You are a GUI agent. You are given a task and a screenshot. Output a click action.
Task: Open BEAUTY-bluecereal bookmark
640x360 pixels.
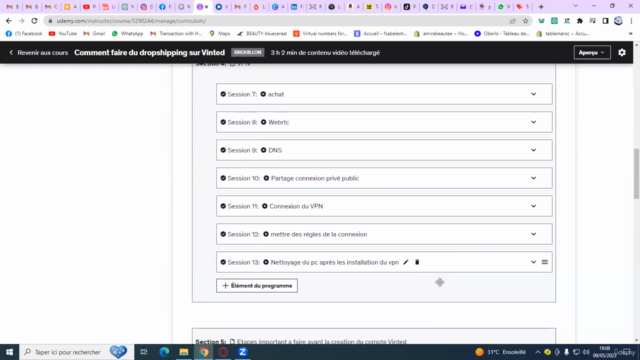pyautogui.click(x=262, y=33)
